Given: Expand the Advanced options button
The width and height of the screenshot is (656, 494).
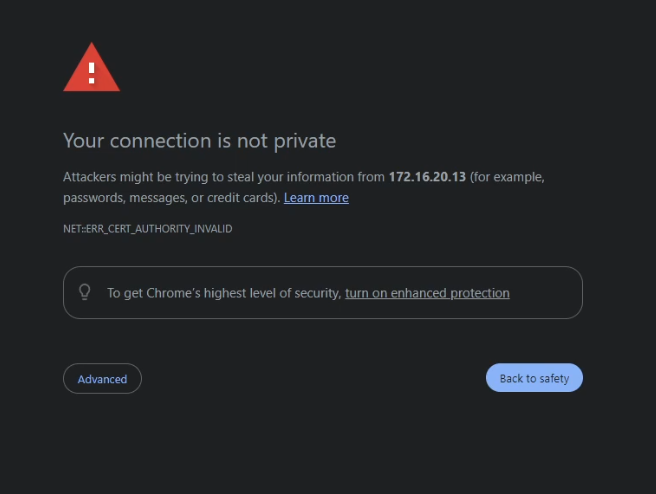Looking at the screenshot, I should pos(102,379).
